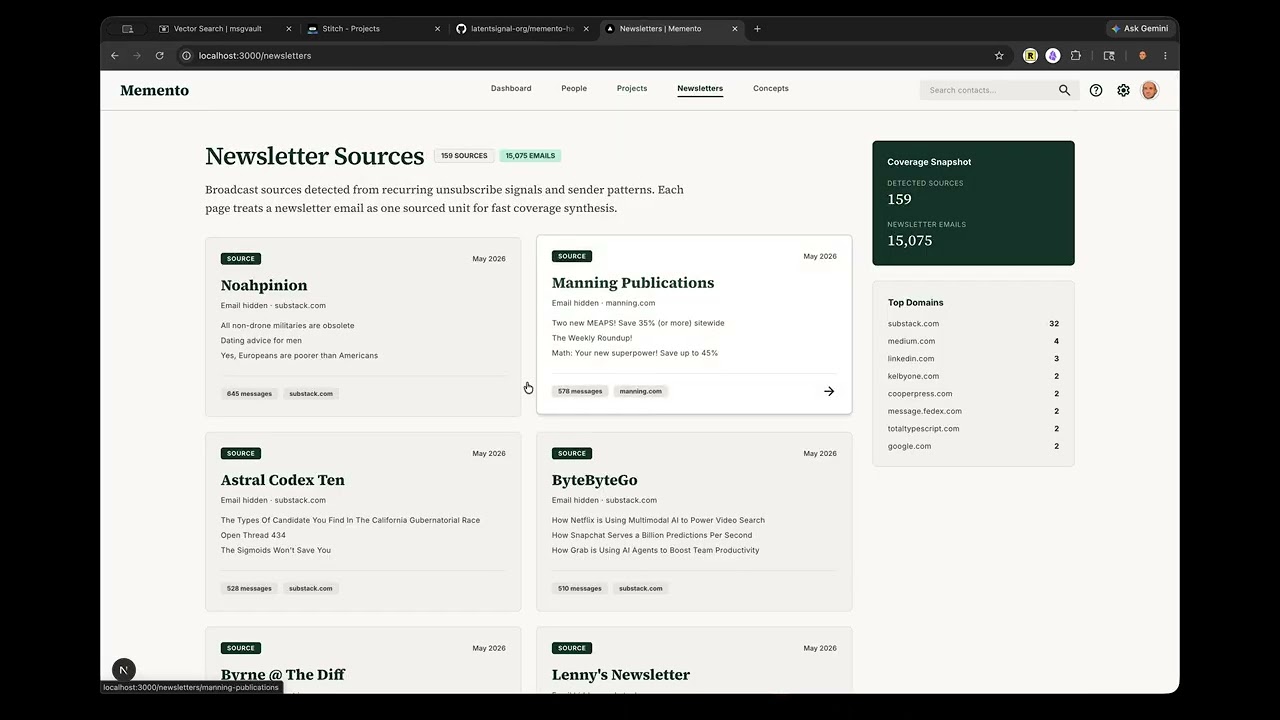This screenshot has height=720, width=1280.
Task: Open Chrome three-dot menu
Action: coord(1165,56)
